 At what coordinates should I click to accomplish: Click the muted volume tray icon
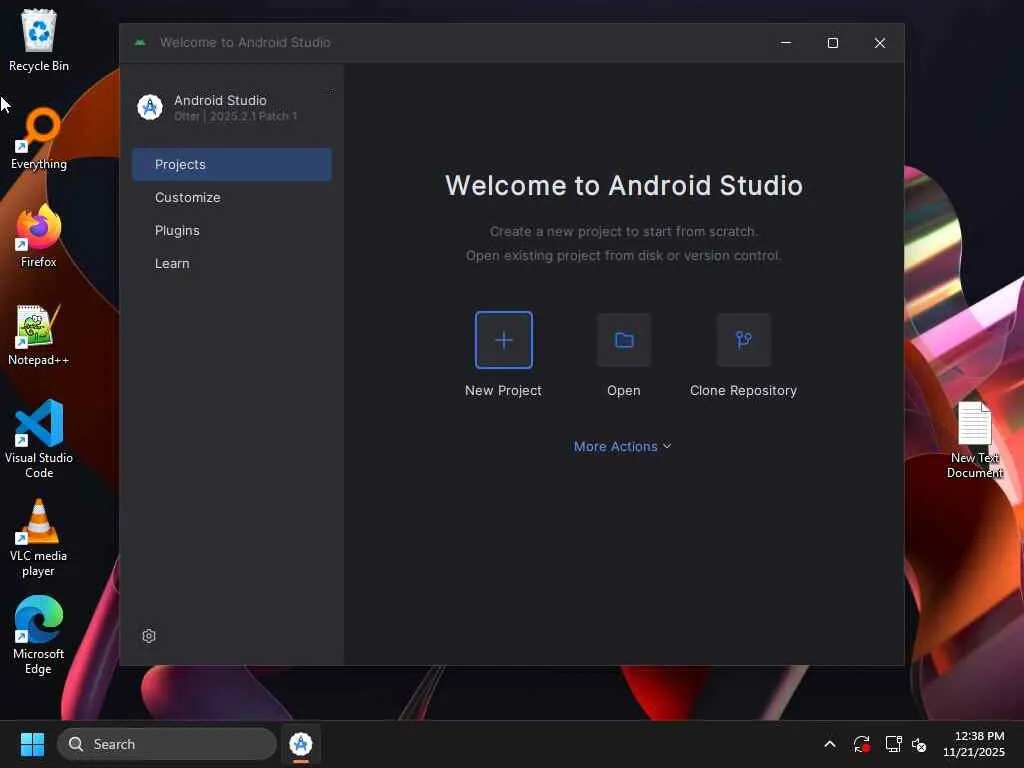920,744
